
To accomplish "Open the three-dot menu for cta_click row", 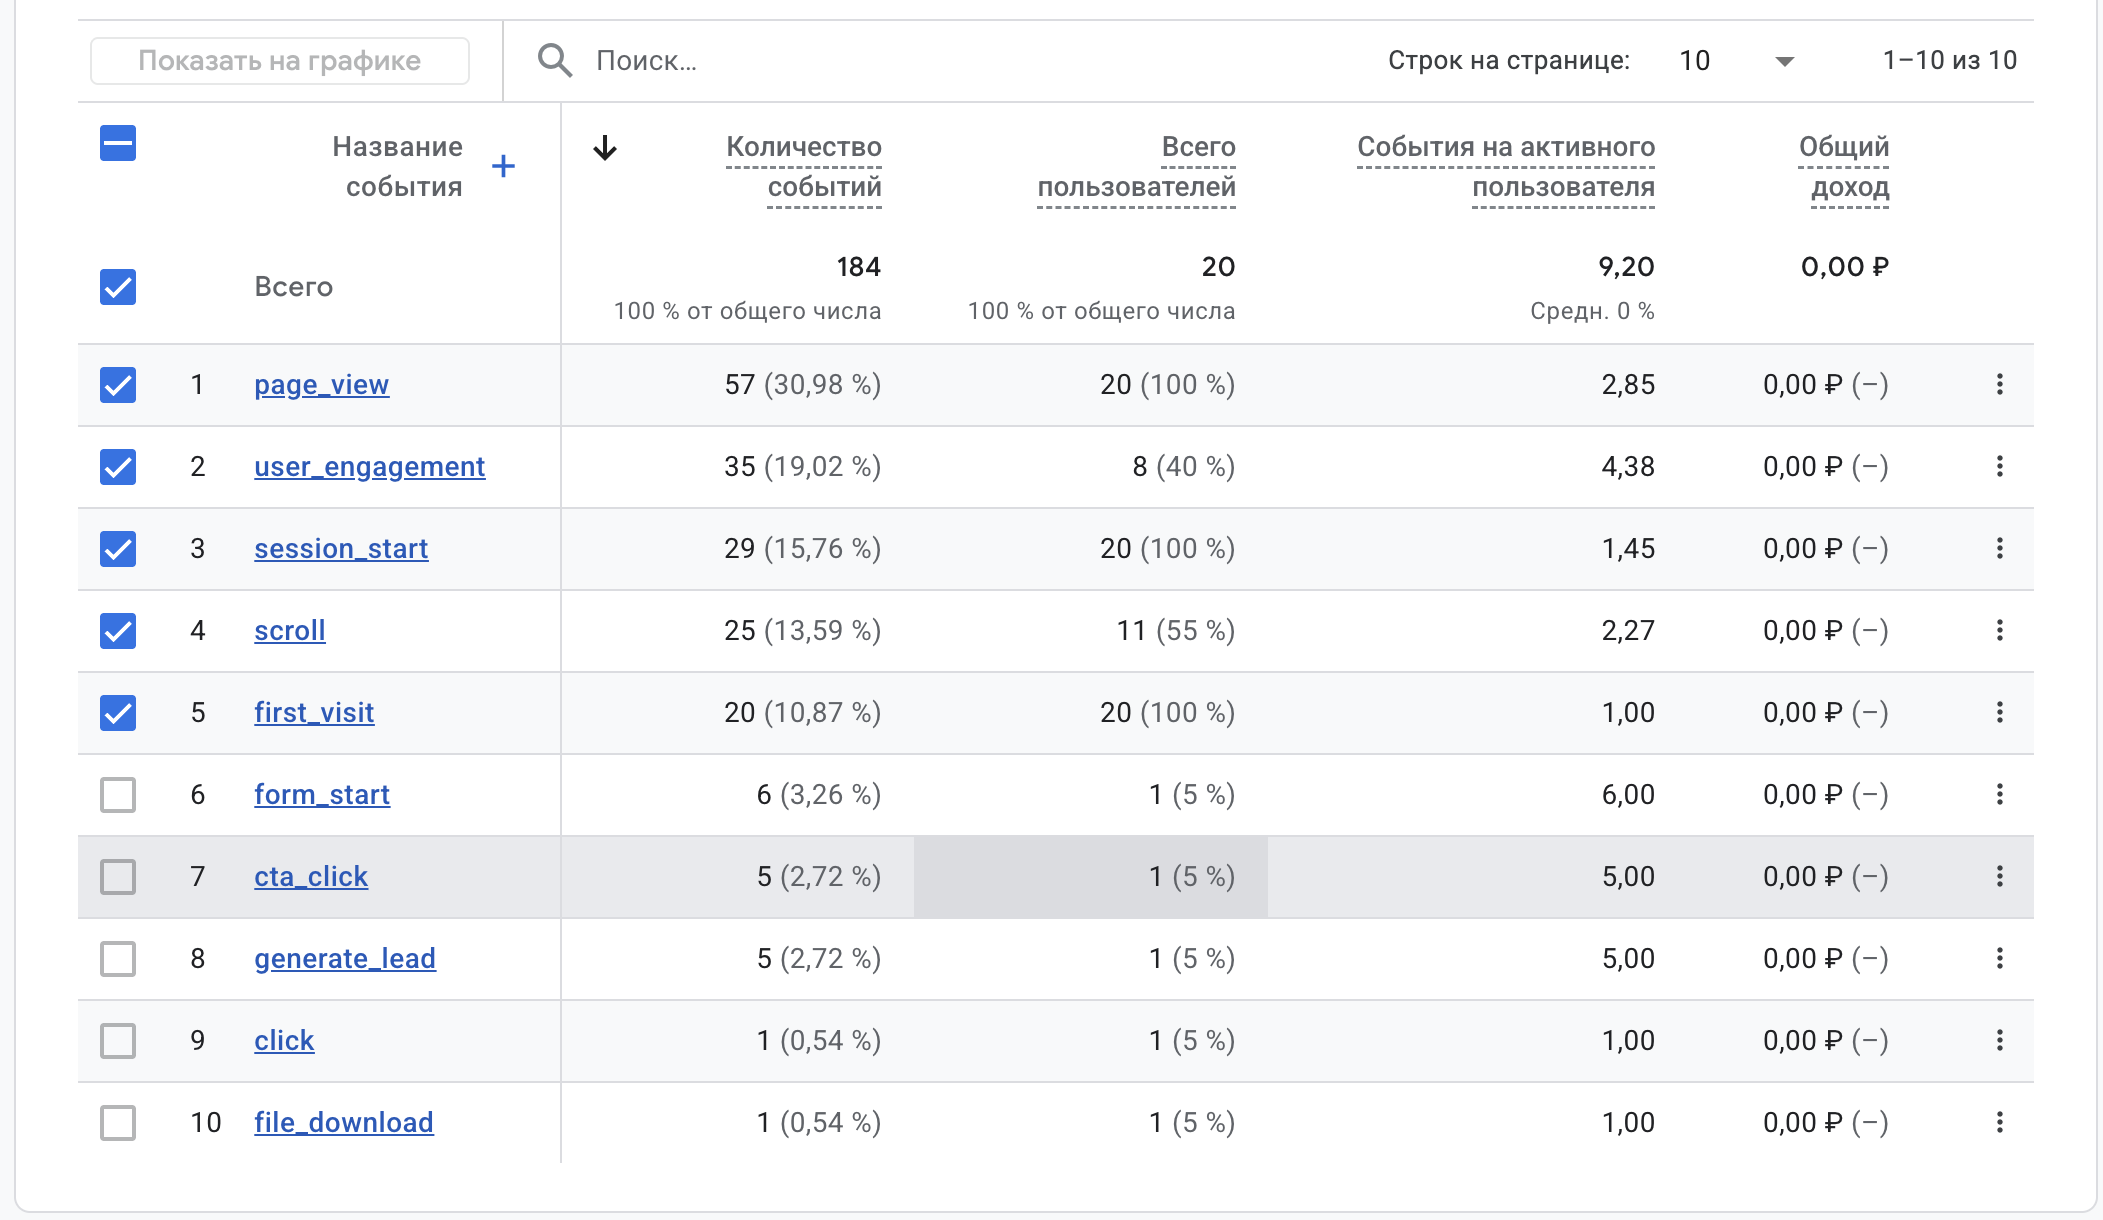I will click(2000, 876).
